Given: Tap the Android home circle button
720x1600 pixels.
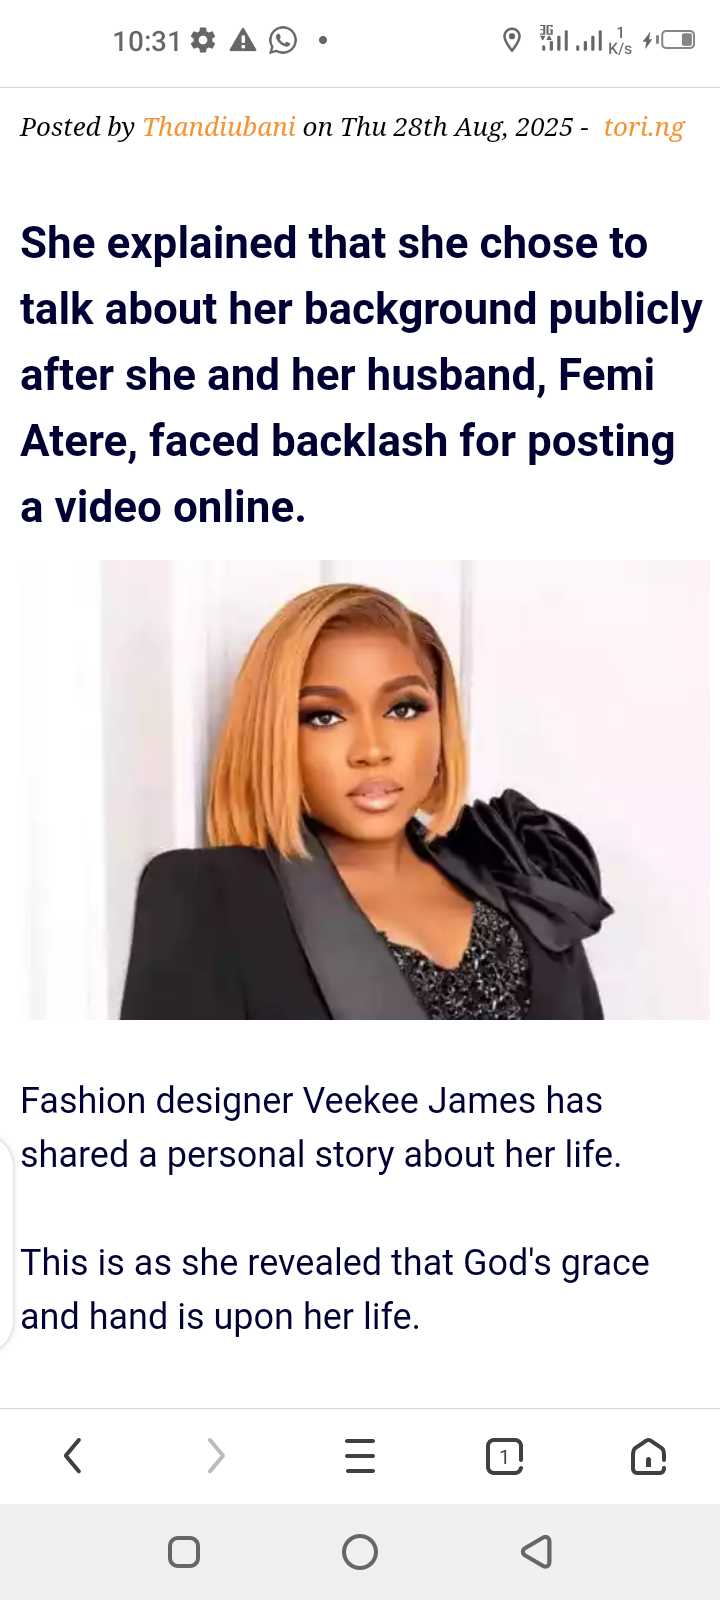Looking at the screenshot, I should point(360,1552).
